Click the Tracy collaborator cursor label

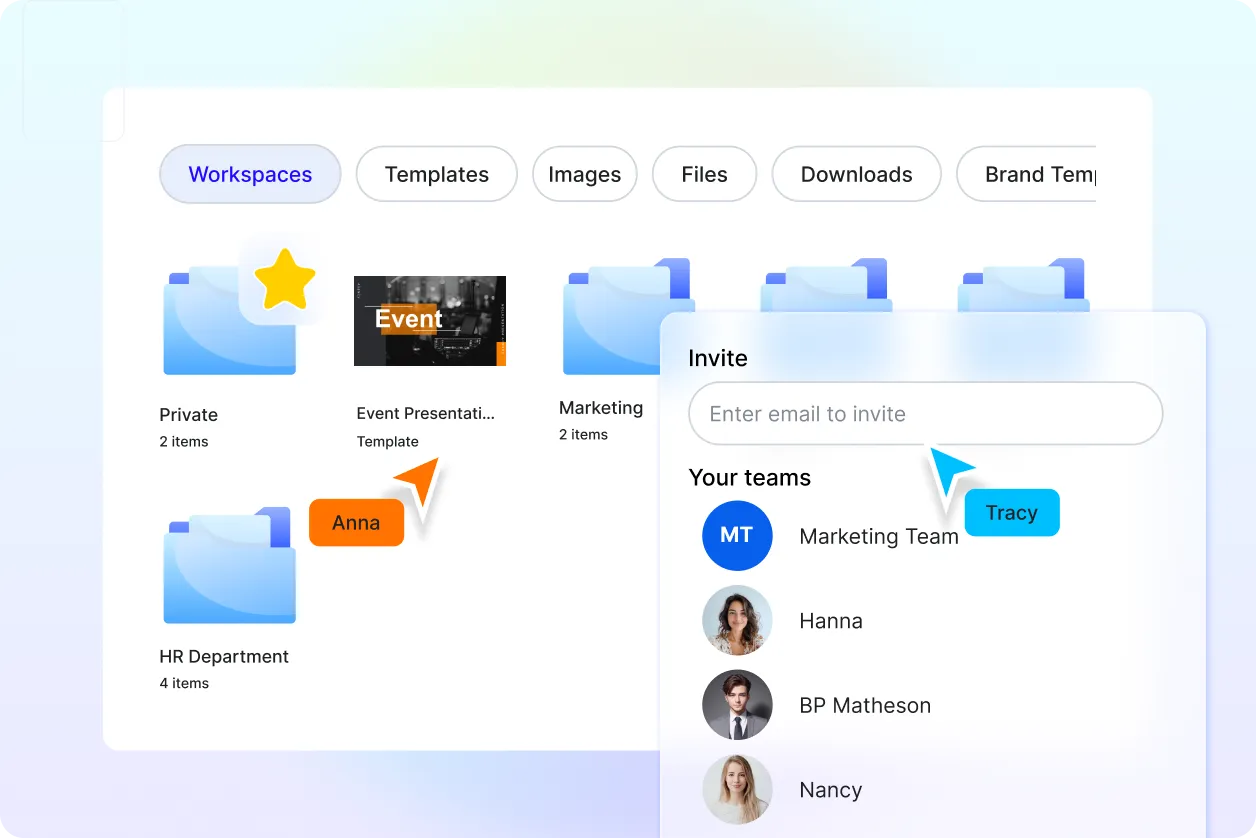pos(1011,512)
